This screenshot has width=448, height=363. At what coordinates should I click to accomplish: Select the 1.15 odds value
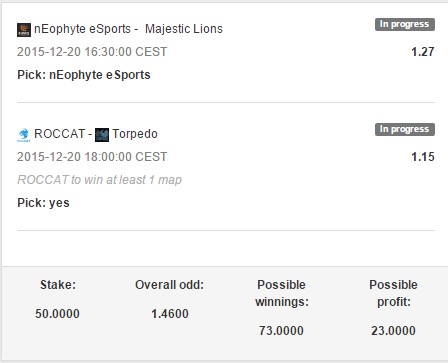423,157
